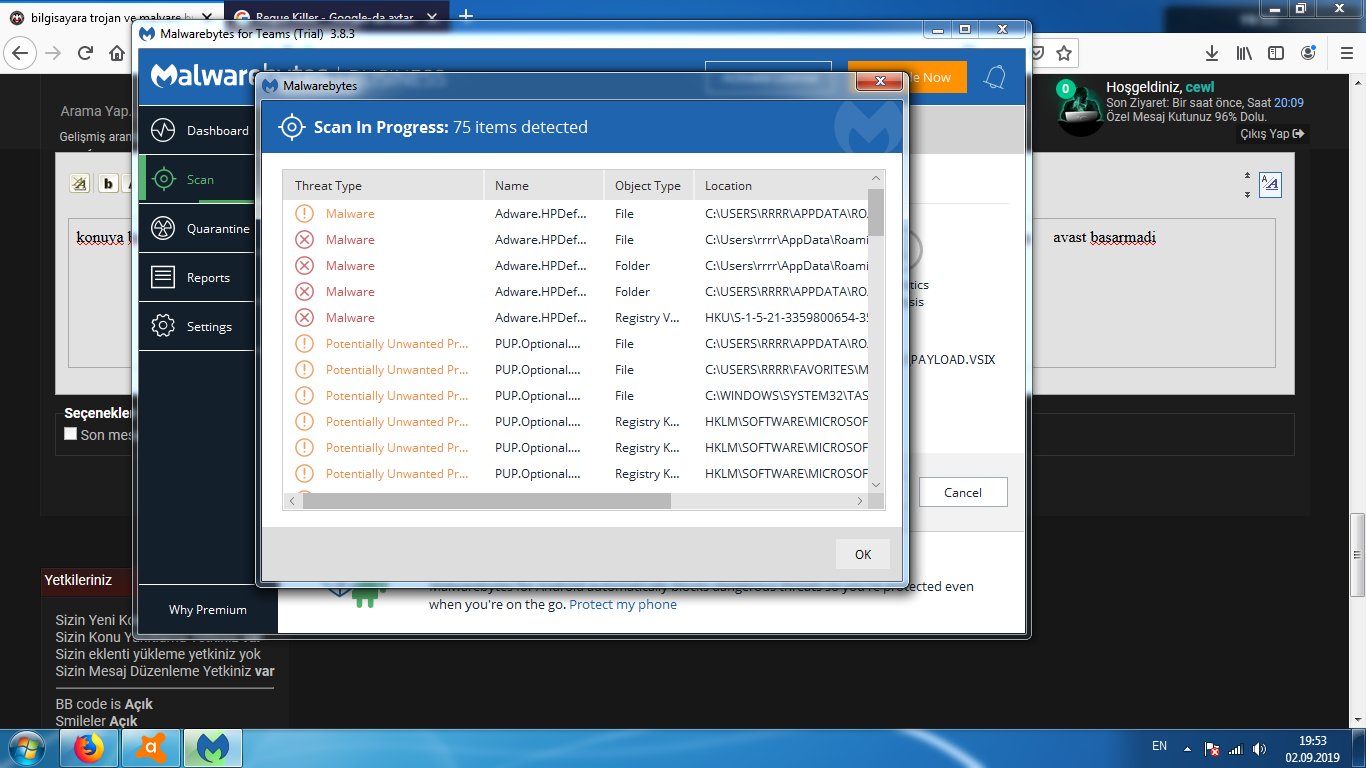Click the Pocket save icon in address bar
This screenshot has width=1366, height=768.
click(x=1039, y=53)
